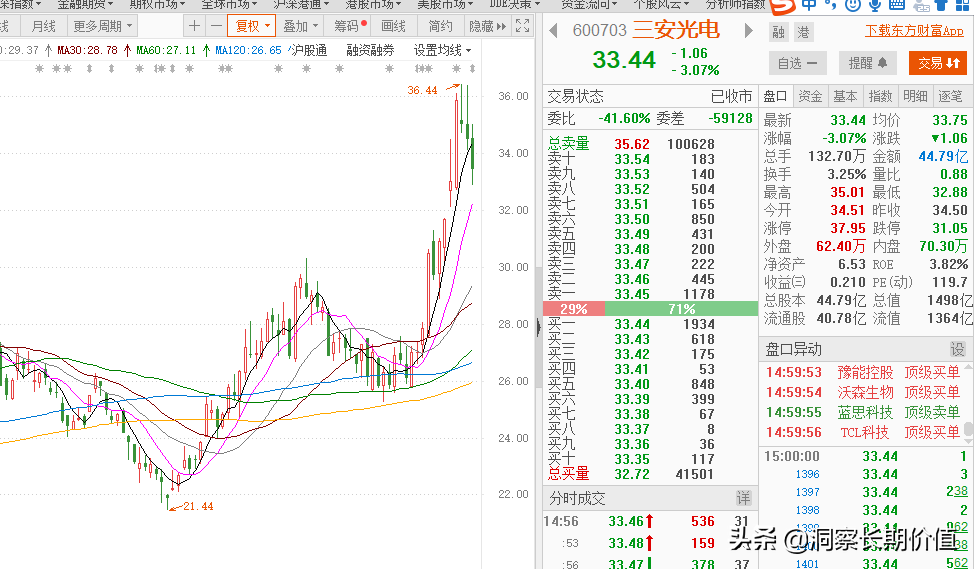974x569 pixels.
Task: Open the 设置均线 moving average dropdown
Action: coord(442,50)
